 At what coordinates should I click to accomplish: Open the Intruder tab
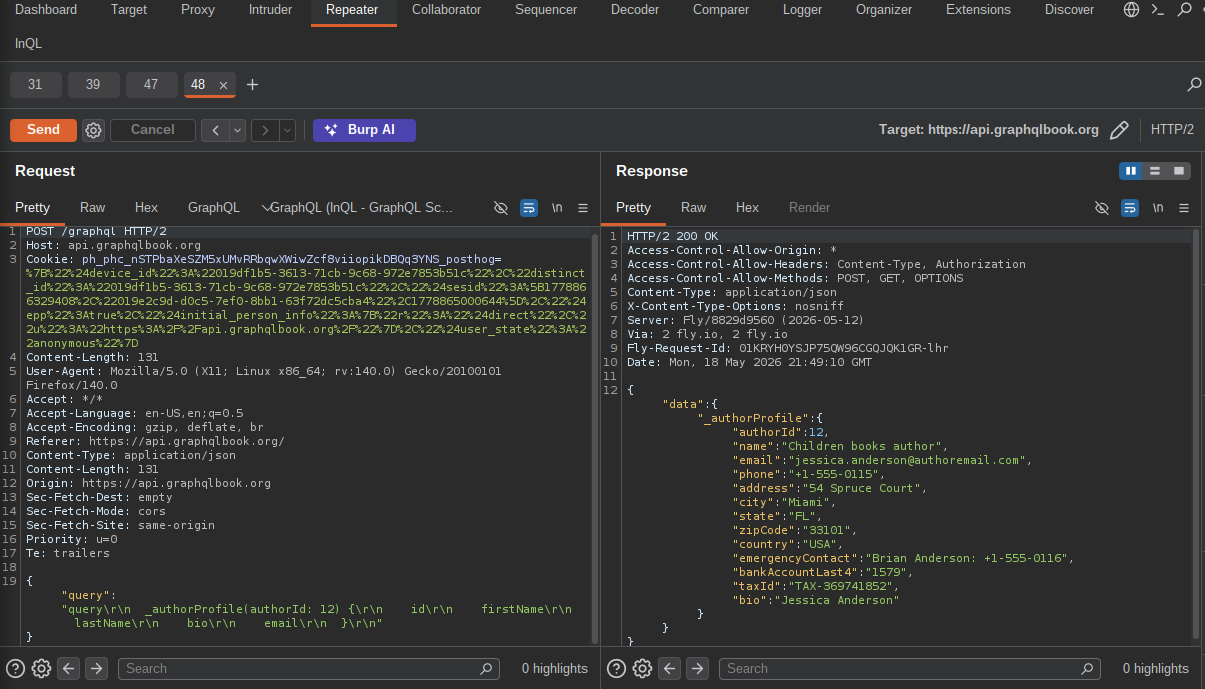click(270, 10)
